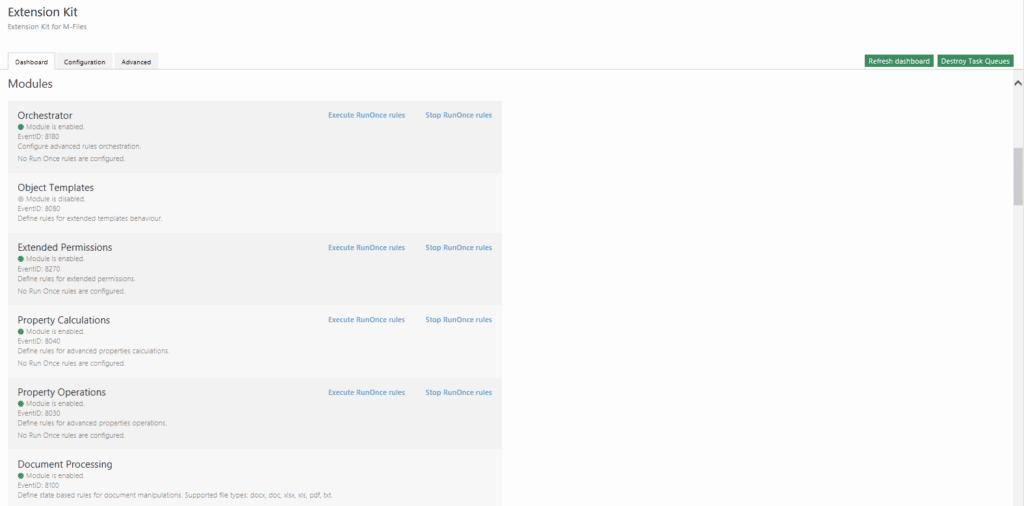Execute RunOnce rules for Extended Permissions
The image size is (1024, 506).
366,248
